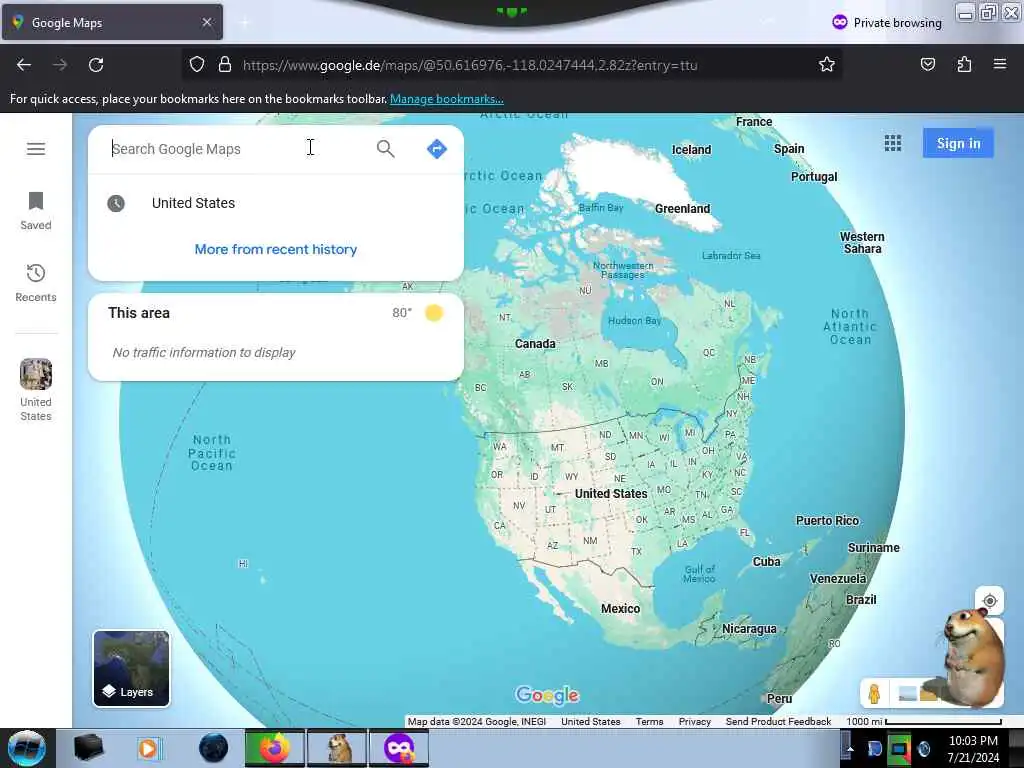Click the United States label on the map

(x=611, y=494)
